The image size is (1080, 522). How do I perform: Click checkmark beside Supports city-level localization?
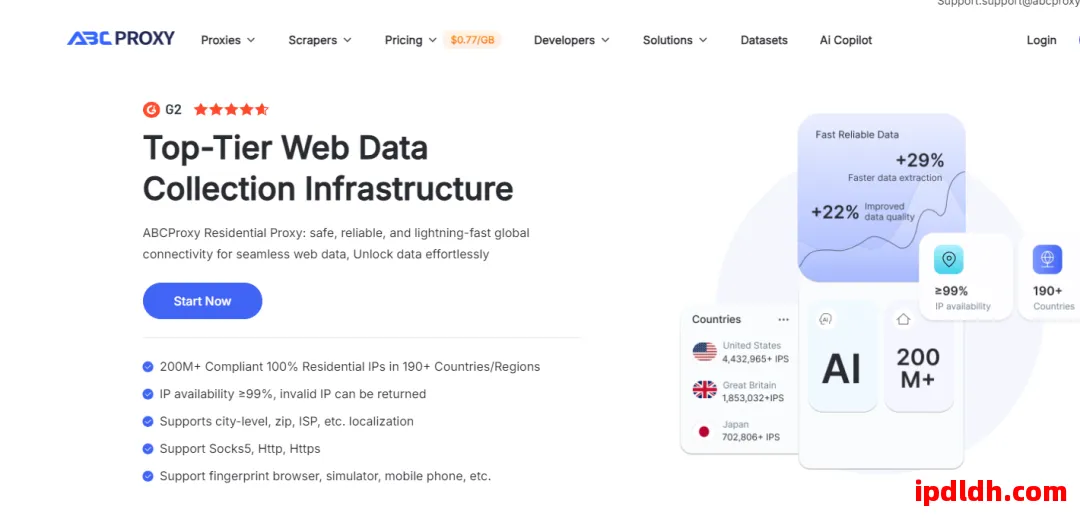pyautogui.click(x=147, y=421)
